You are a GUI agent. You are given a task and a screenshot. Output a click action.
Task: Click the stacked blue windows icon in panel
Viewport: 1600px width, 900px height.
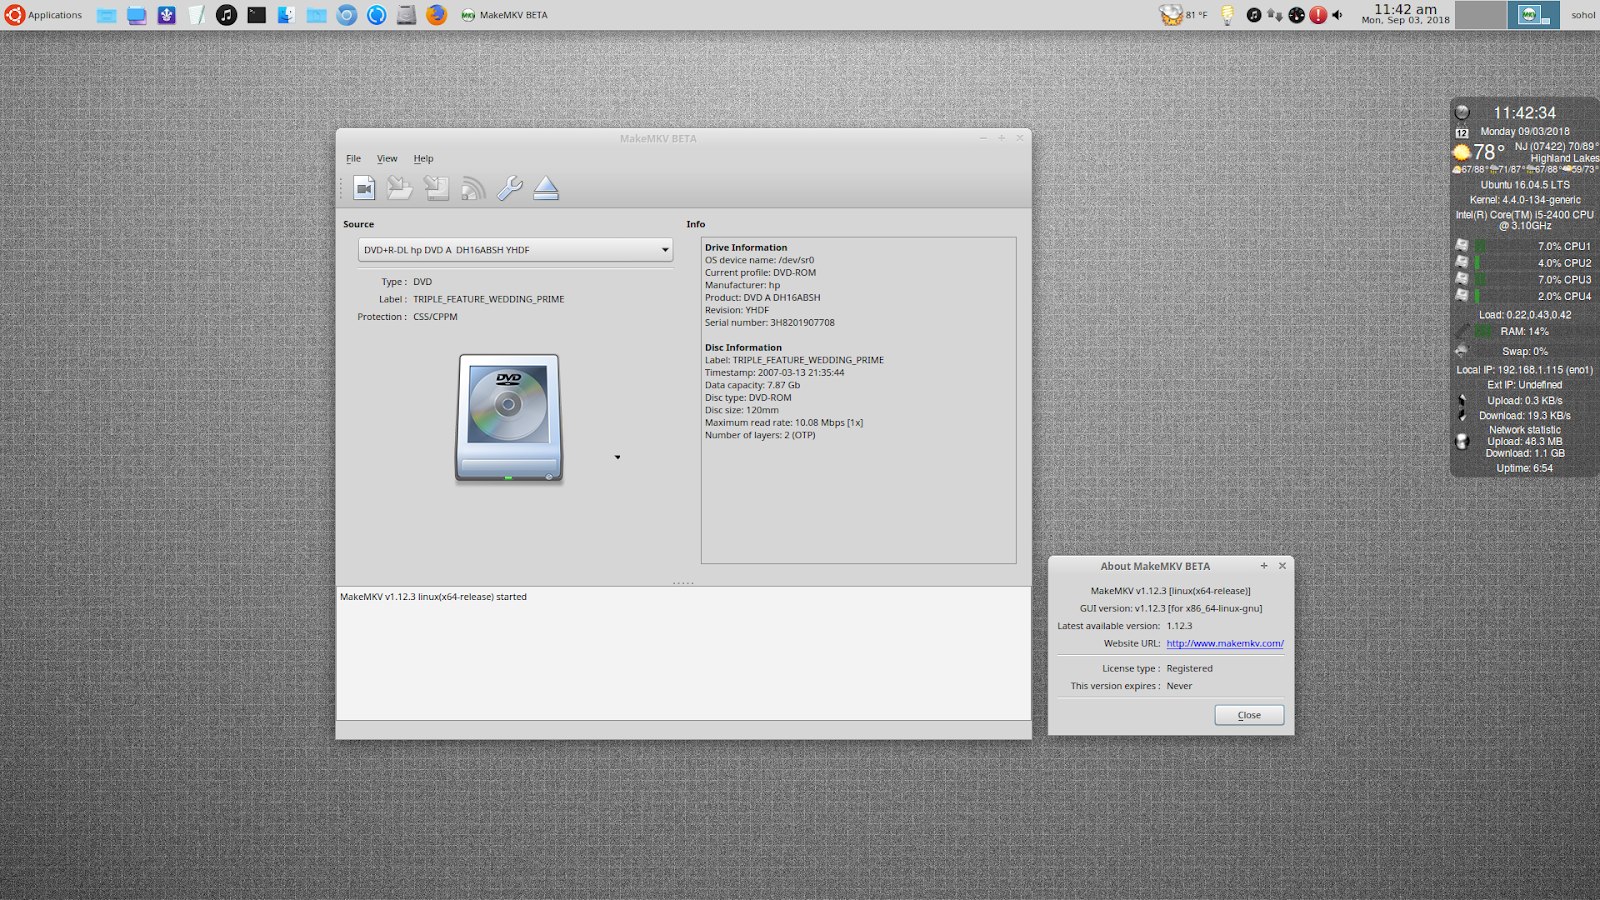tap(136, 15)
